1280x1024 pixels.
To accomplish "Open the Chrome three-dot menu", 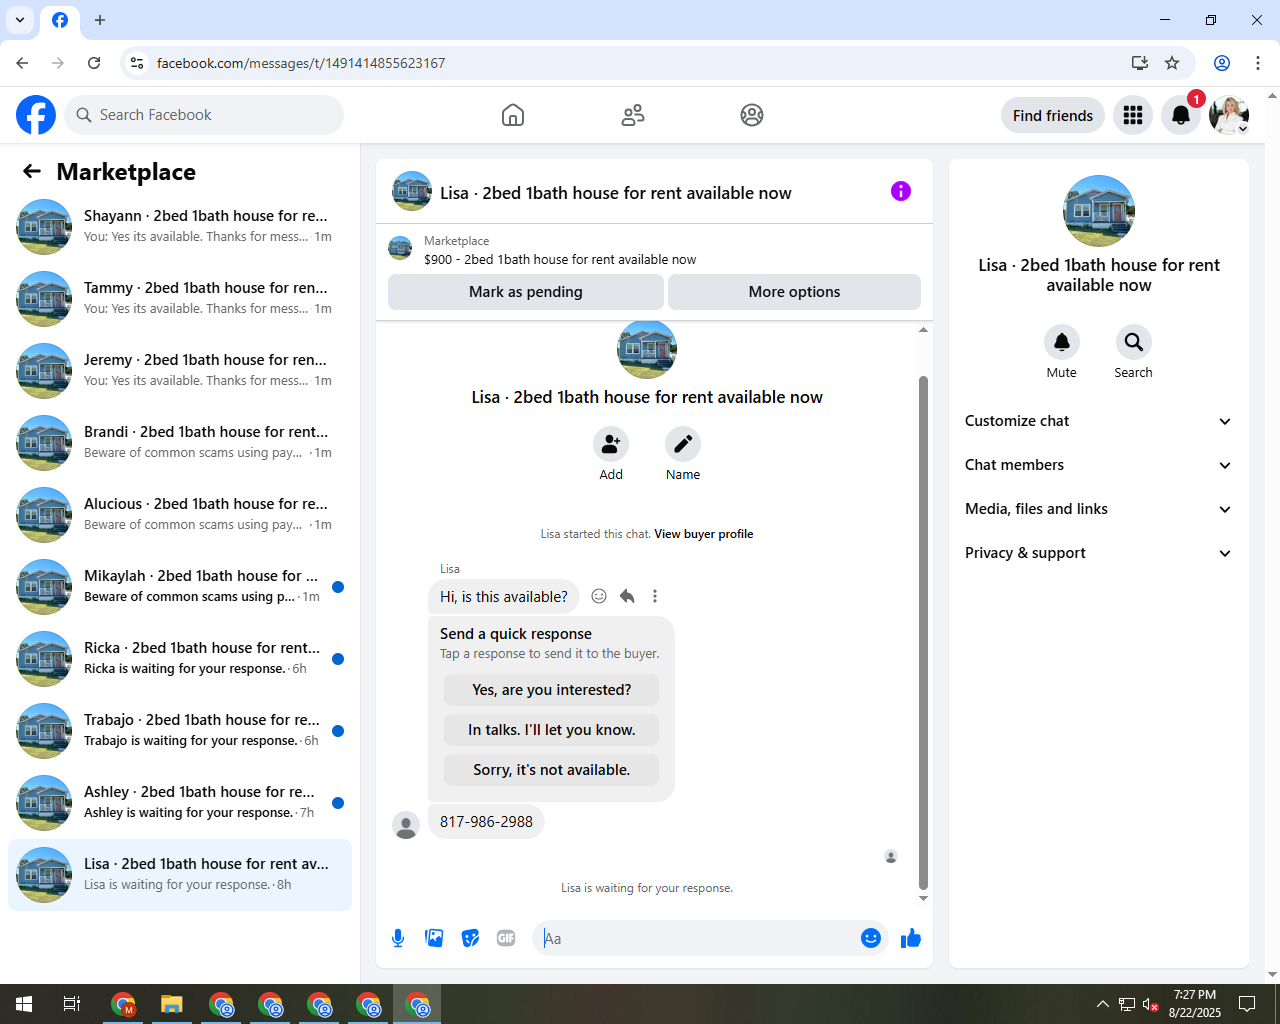I will (1258, 63).
